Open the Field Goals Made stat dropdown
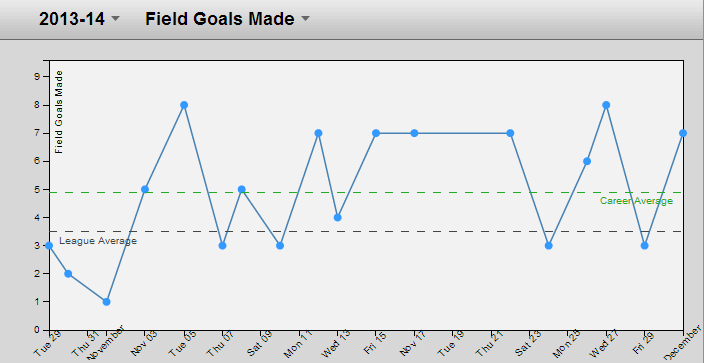The image size is (704, 363). [227, 19]
